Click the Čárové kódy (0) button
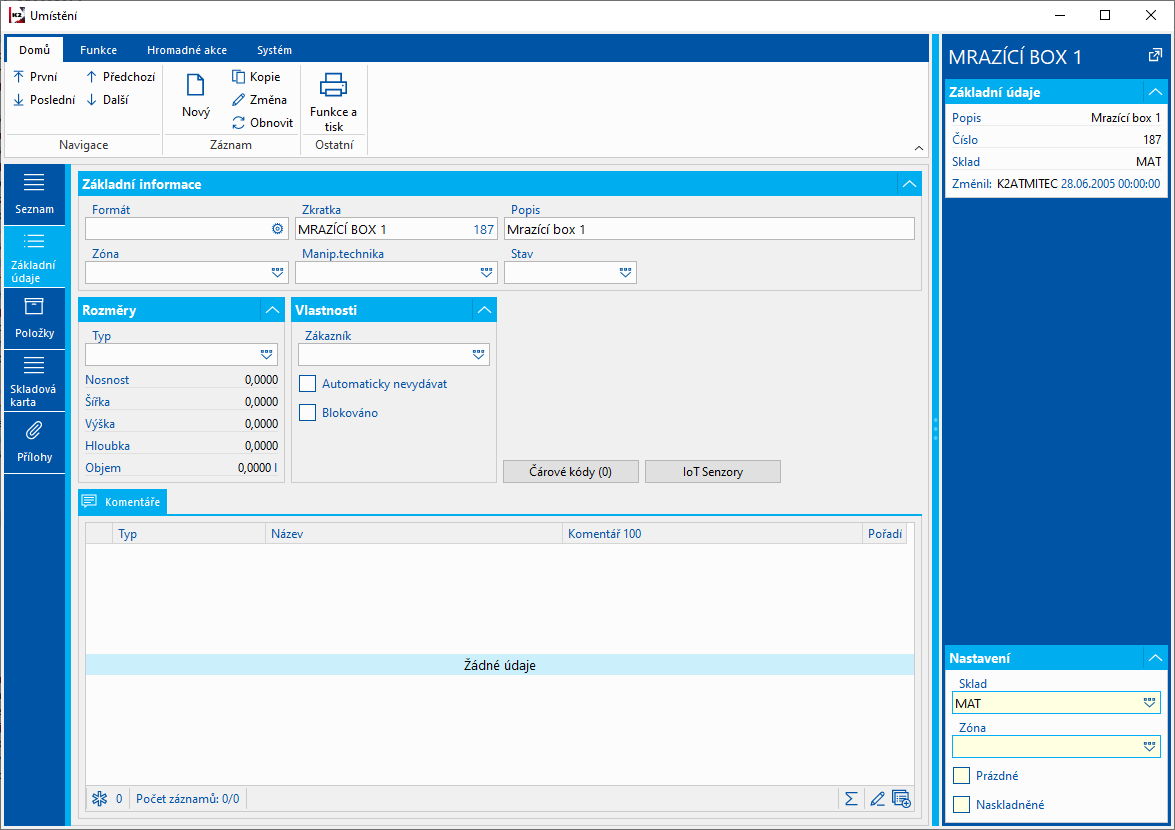Image resolution: width=1175 pixels, height=830 pixels. pos(570,472)
